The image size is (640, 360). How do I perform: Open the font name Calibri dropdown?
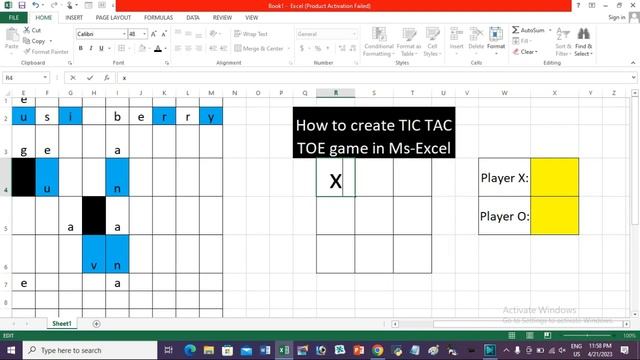click(124, 34)
